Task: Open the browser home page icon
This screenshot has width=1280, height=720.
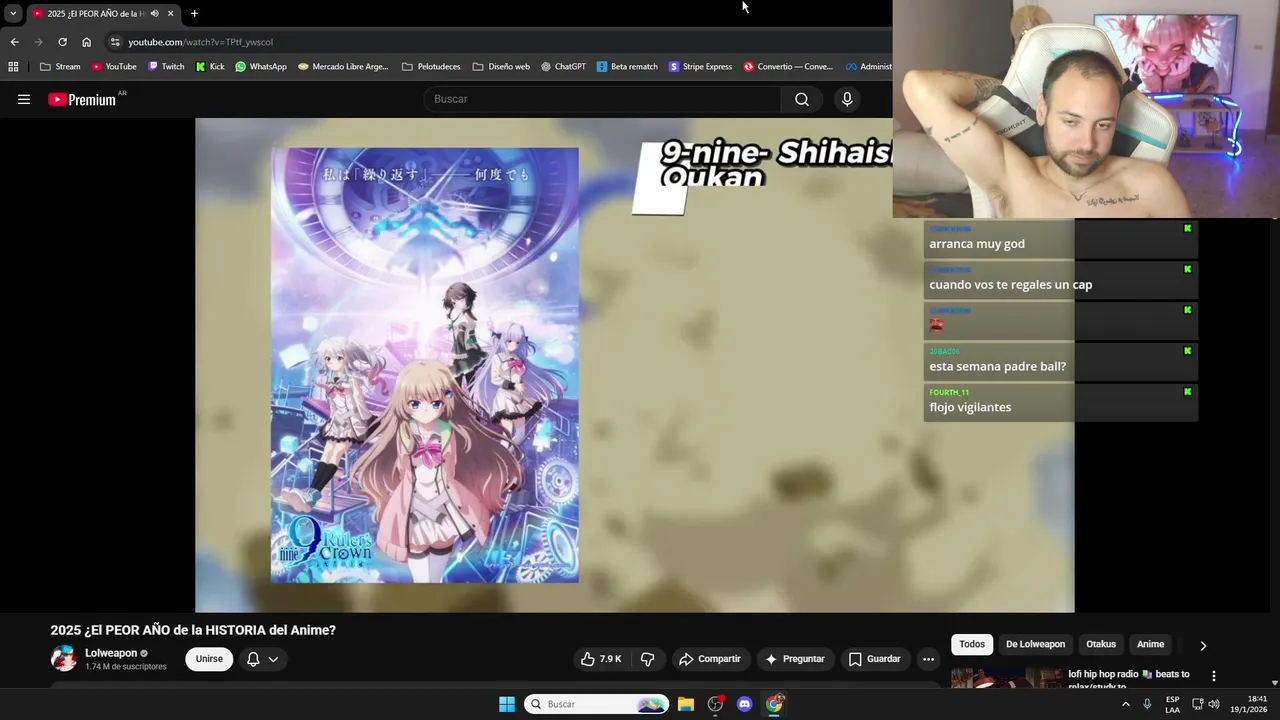Action: [x=86, y=42]
